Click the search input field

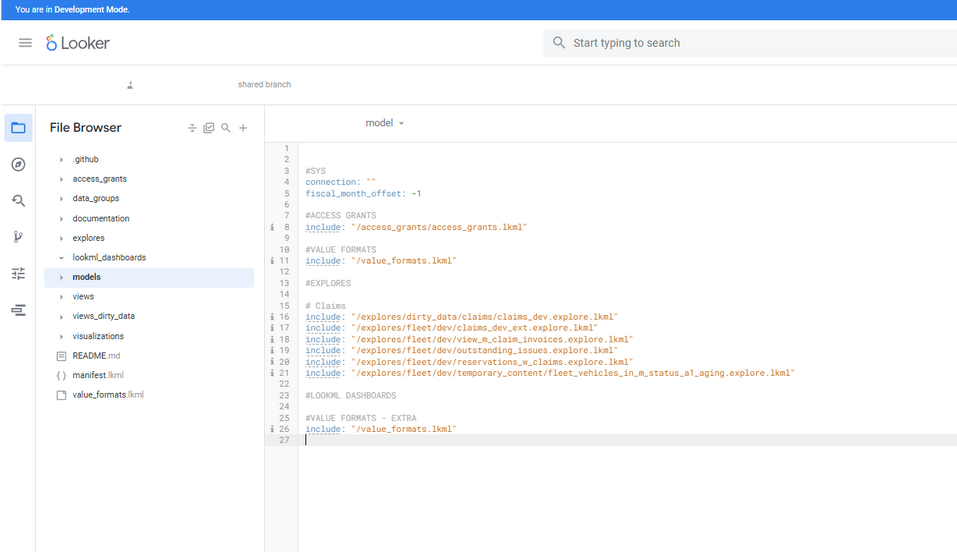749,43
